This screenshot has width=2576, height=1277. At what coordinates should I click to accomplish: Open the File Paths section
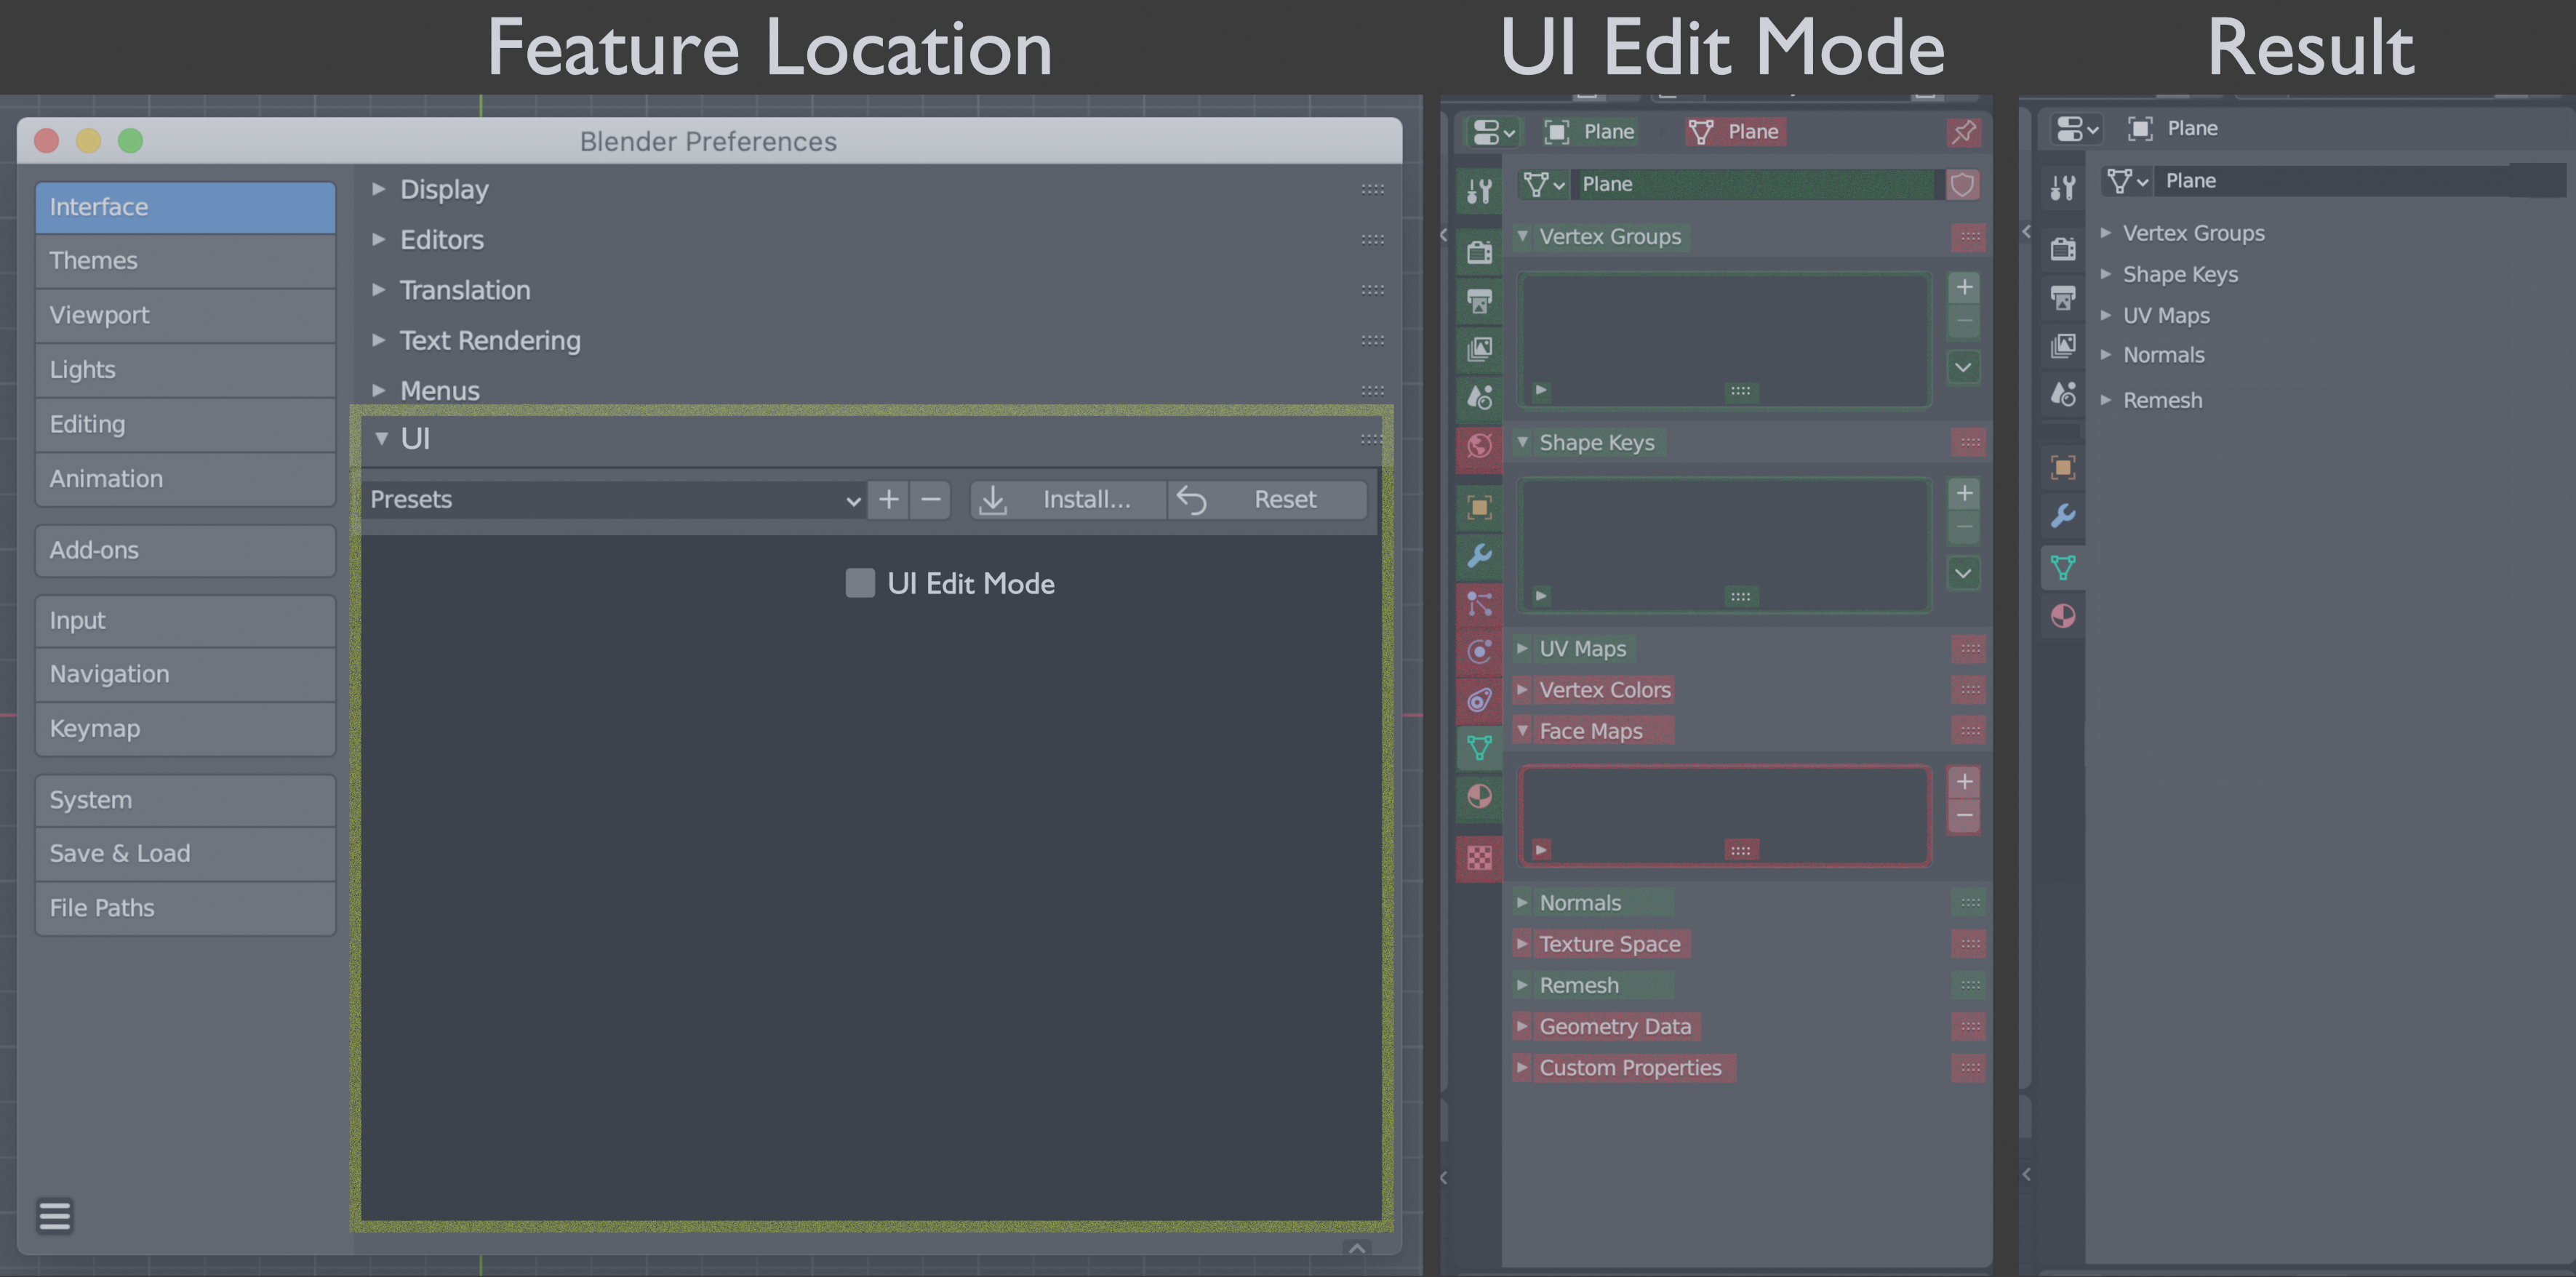click(185, 908)
